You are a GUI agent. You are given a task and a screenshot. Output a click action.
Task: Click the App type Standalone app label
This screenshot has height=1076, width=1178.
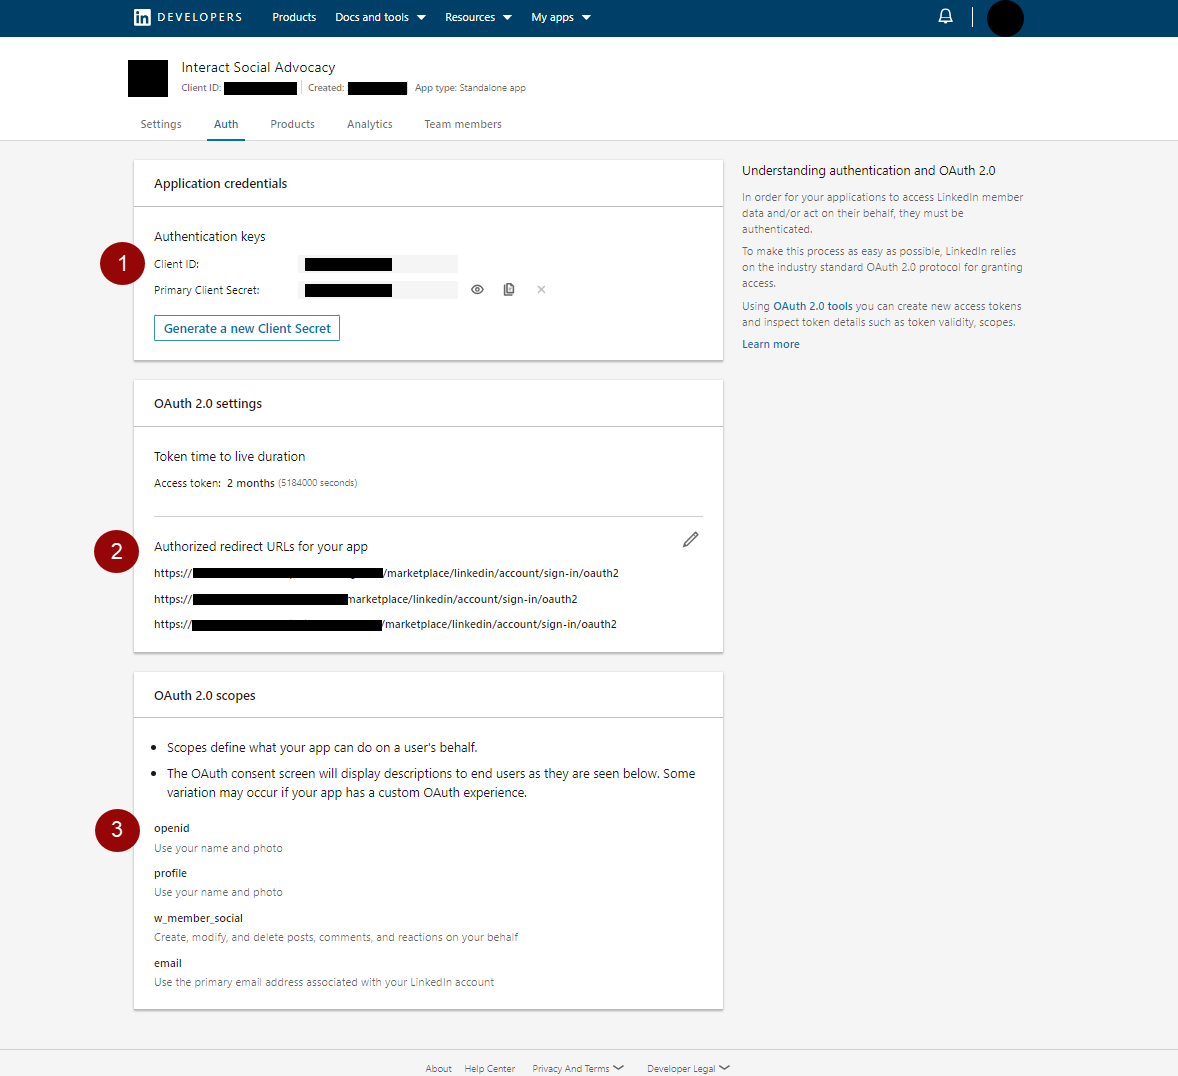[470, 88]
